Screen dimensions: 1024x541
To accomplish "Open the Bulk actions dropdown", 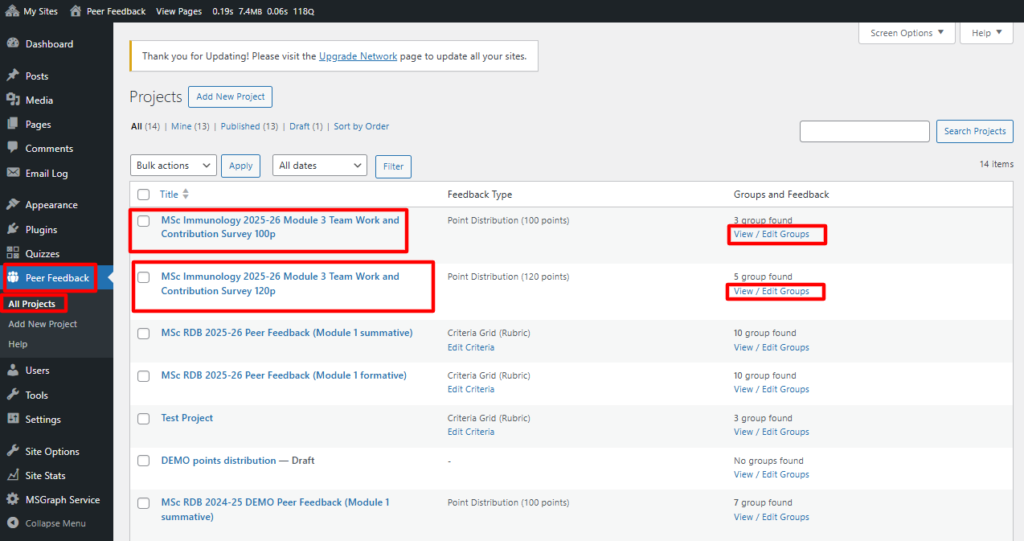I will coord(173,166).
